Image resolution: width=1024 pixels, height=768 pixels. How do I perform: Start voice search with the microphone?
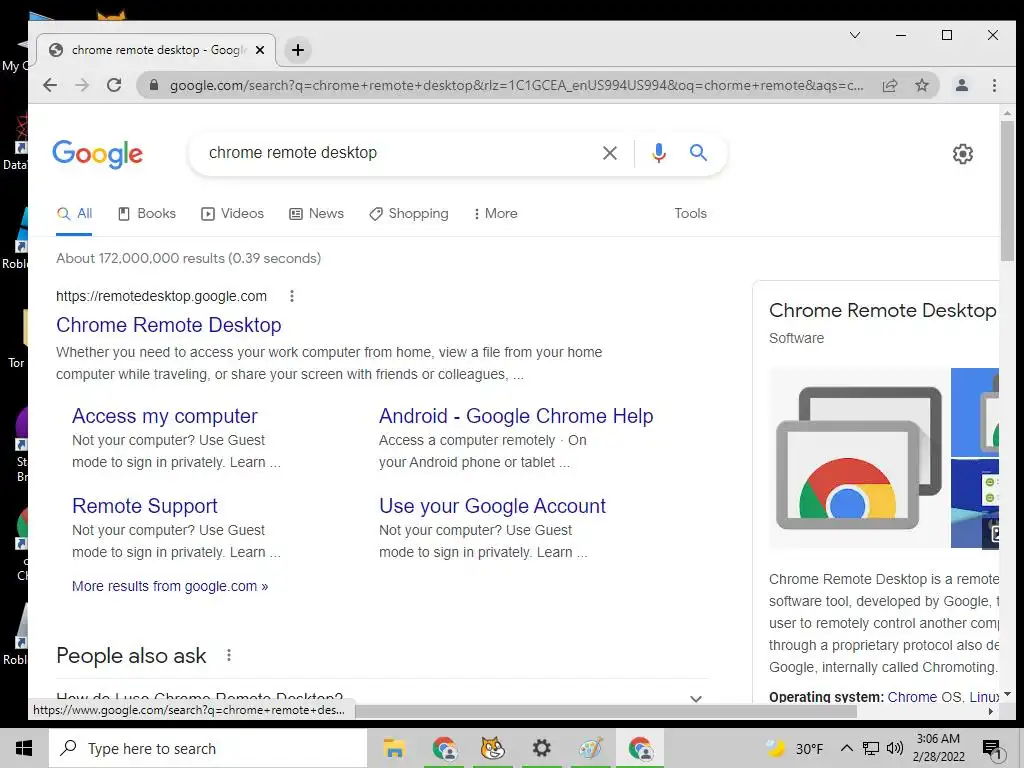[658, 153]
